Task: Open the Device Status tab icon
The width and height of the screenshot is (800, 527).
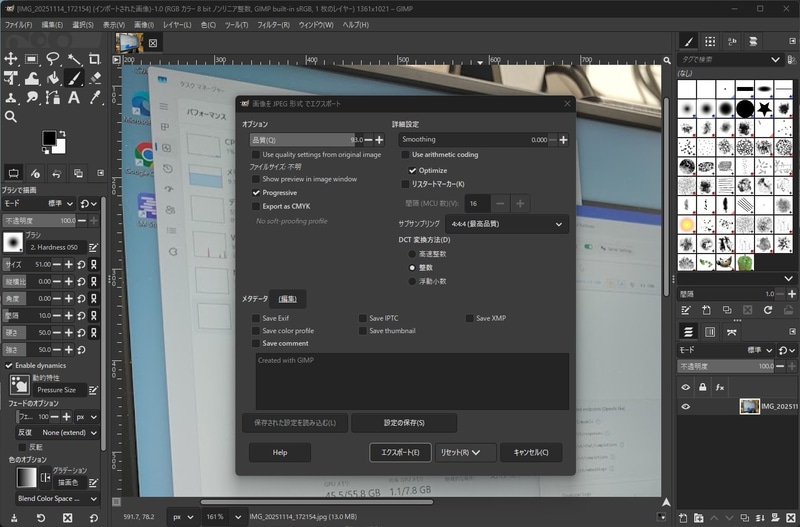Action: 35,173
